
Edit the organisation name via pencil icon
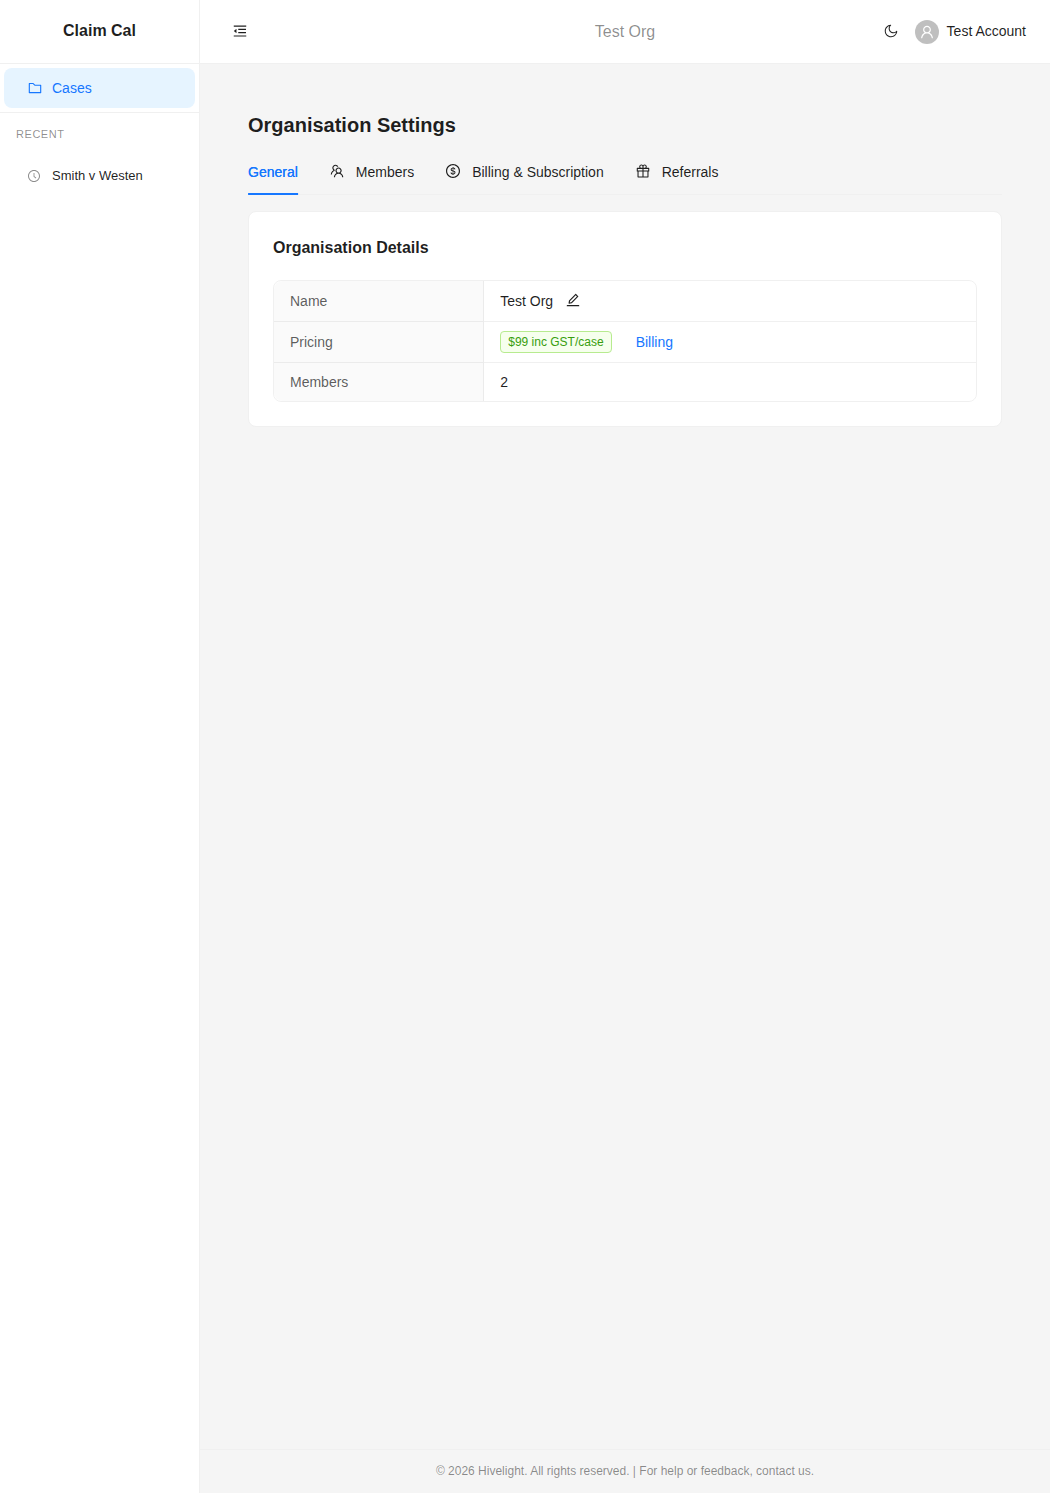[x=573, y=300]
